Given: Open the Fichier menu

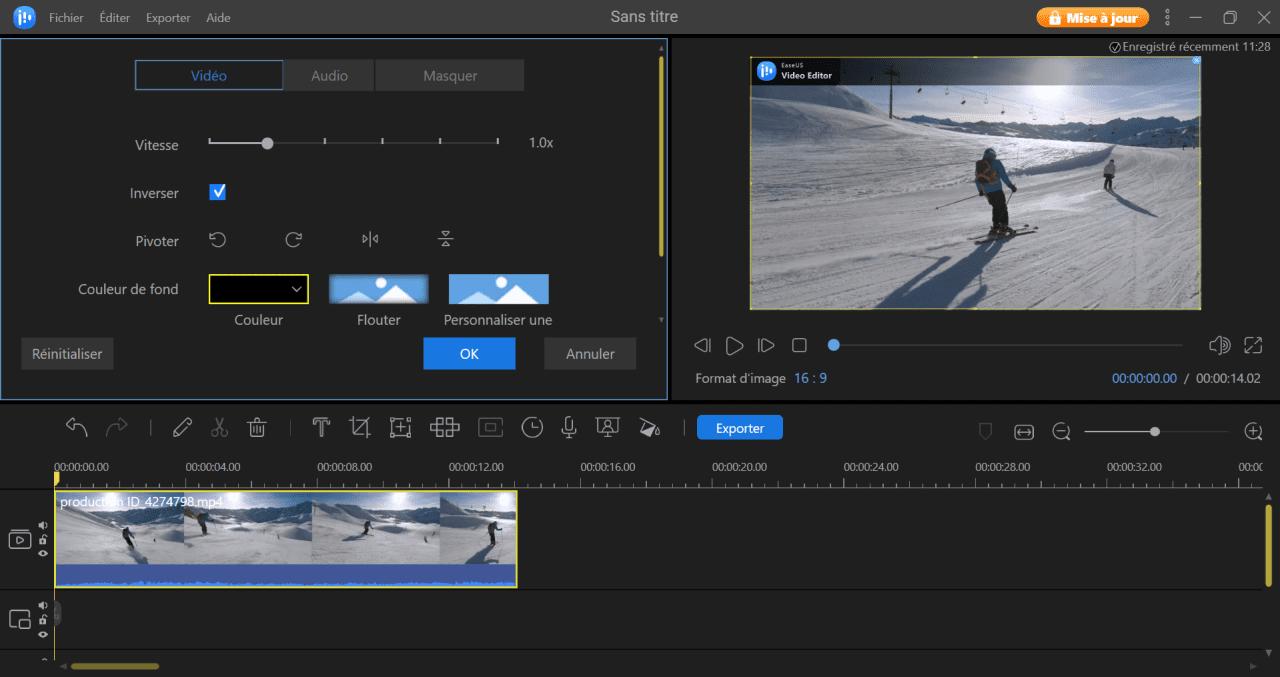Looking at the screenshot, I should (x=66, y=17).
